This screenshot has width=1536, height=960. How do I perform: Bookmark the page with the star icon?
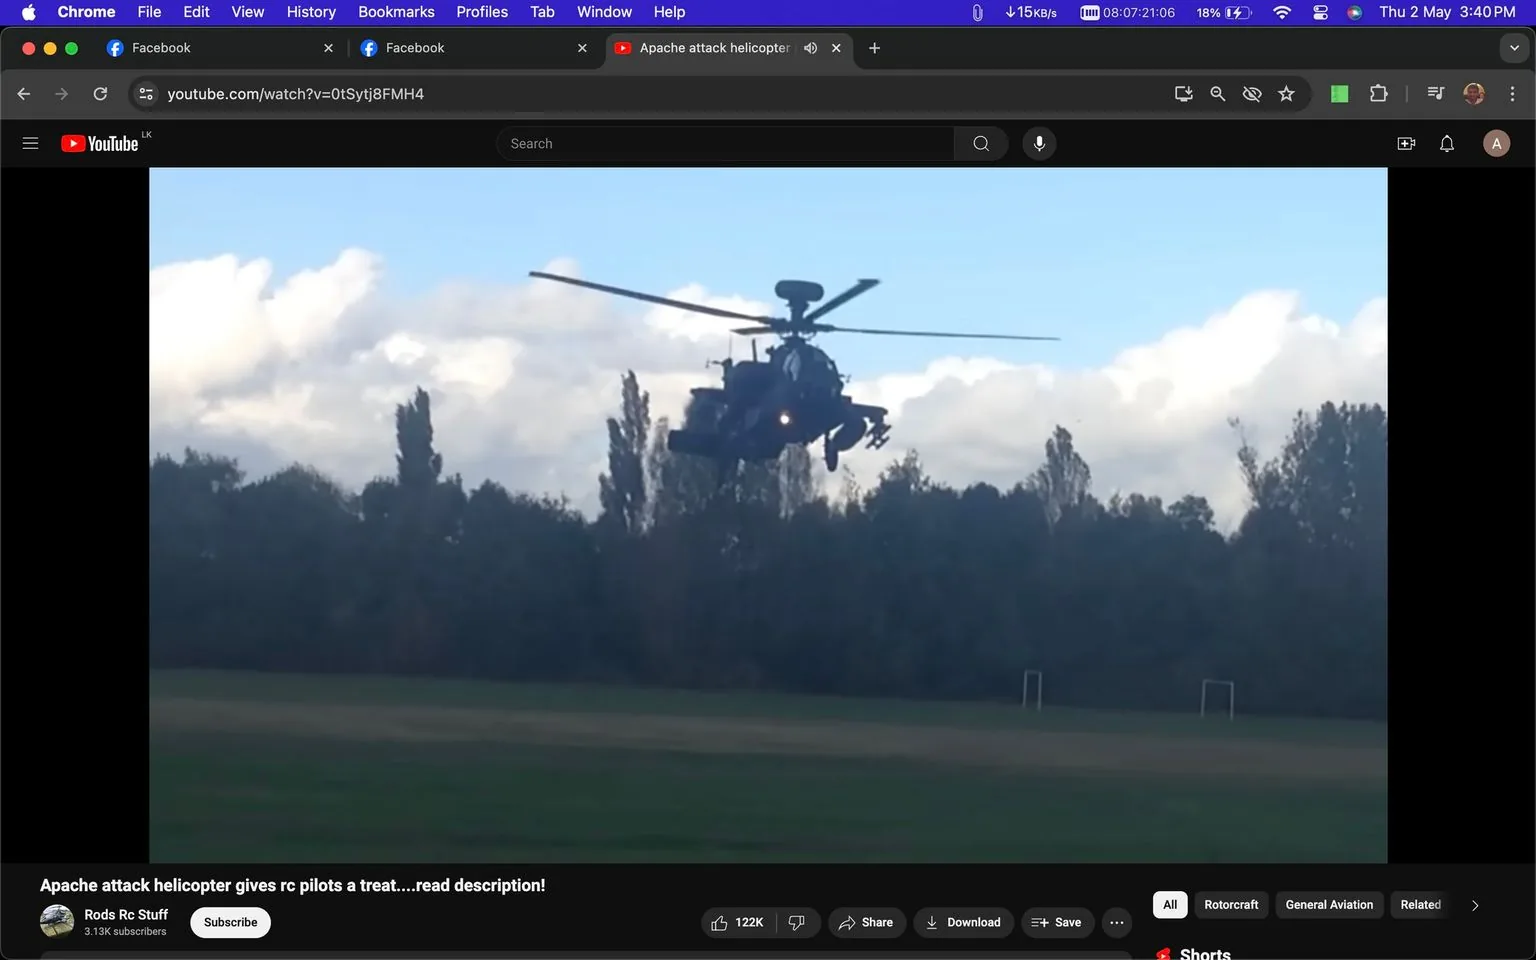(x=1286, y=93)
